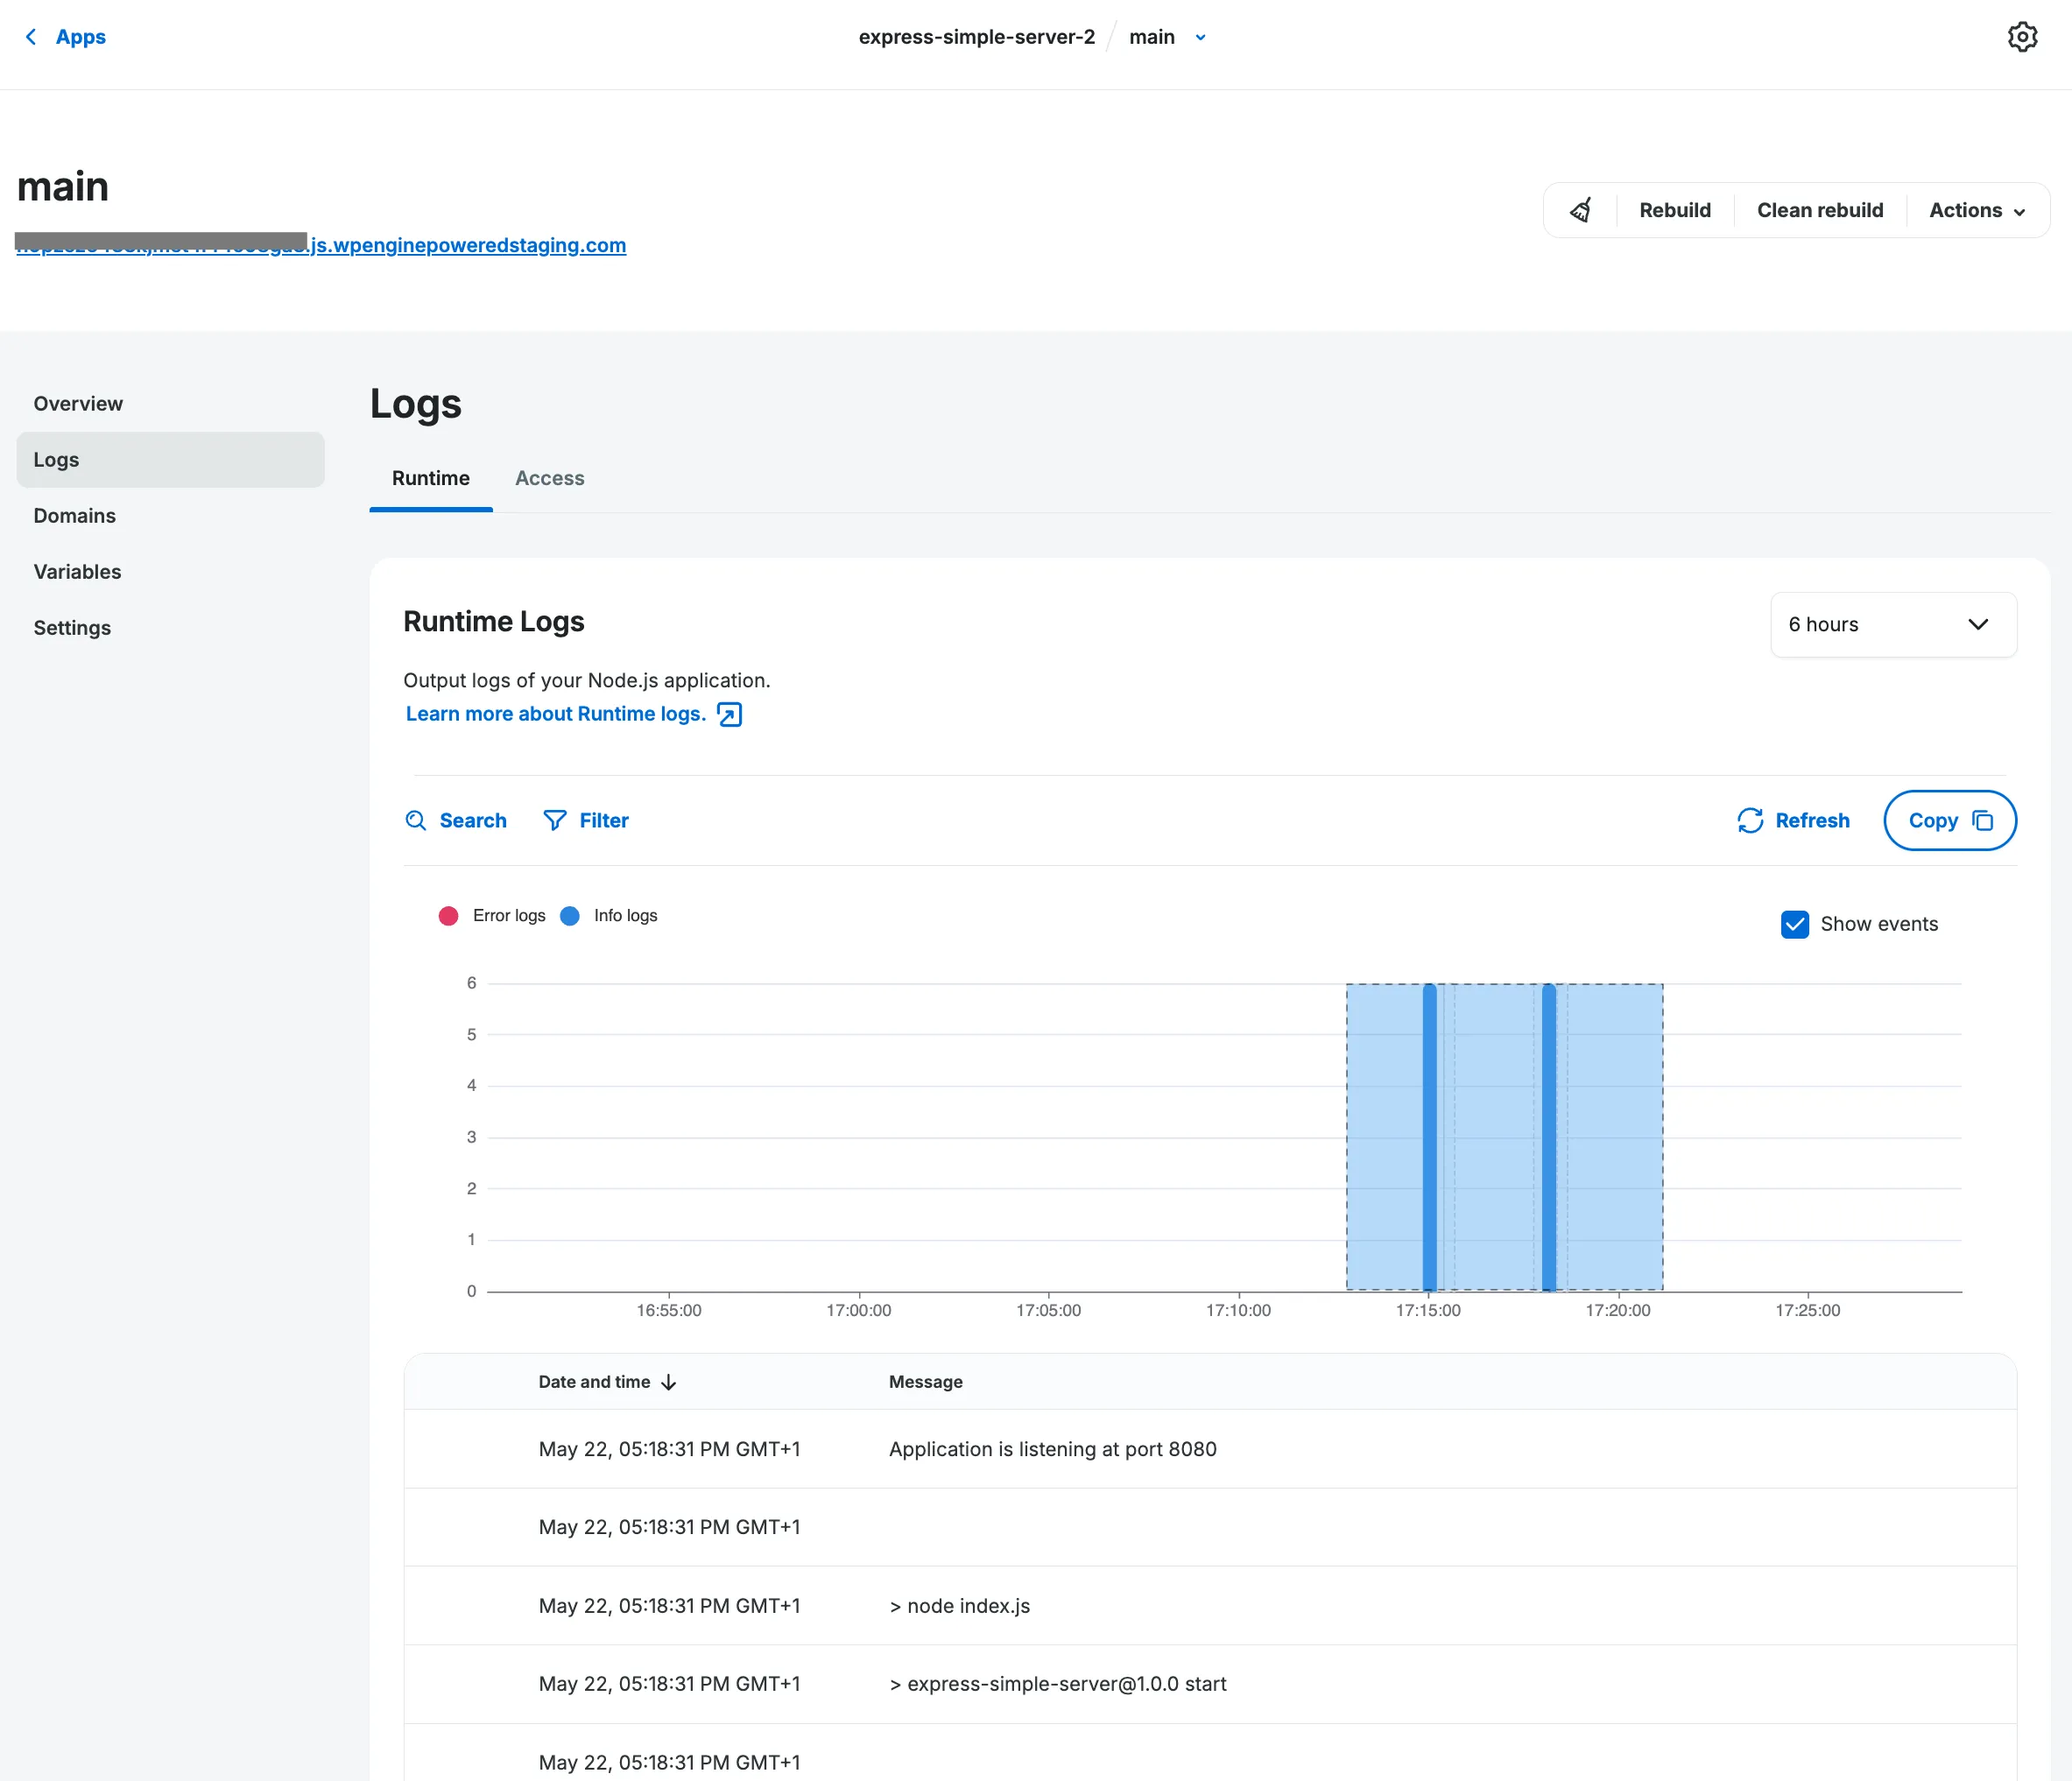Click the broom clear-cache icon
2072x1781 pixels.
click(1581, 210)
